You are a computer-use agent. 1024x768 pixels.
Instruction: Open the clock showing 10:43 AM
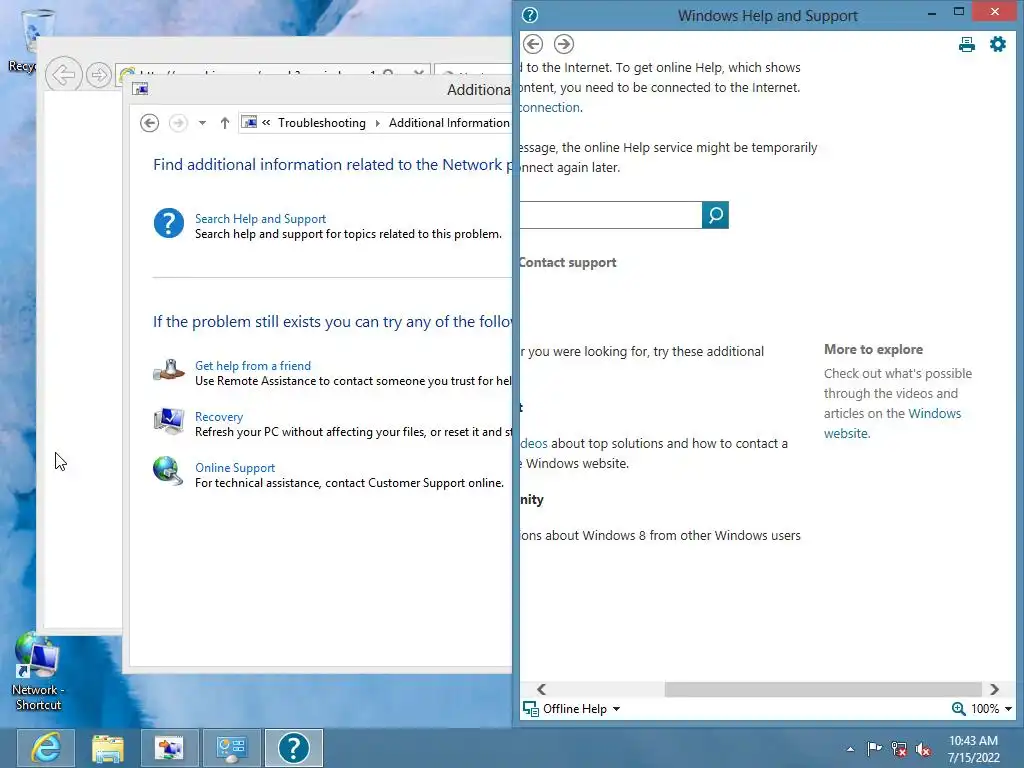(974, 749)
